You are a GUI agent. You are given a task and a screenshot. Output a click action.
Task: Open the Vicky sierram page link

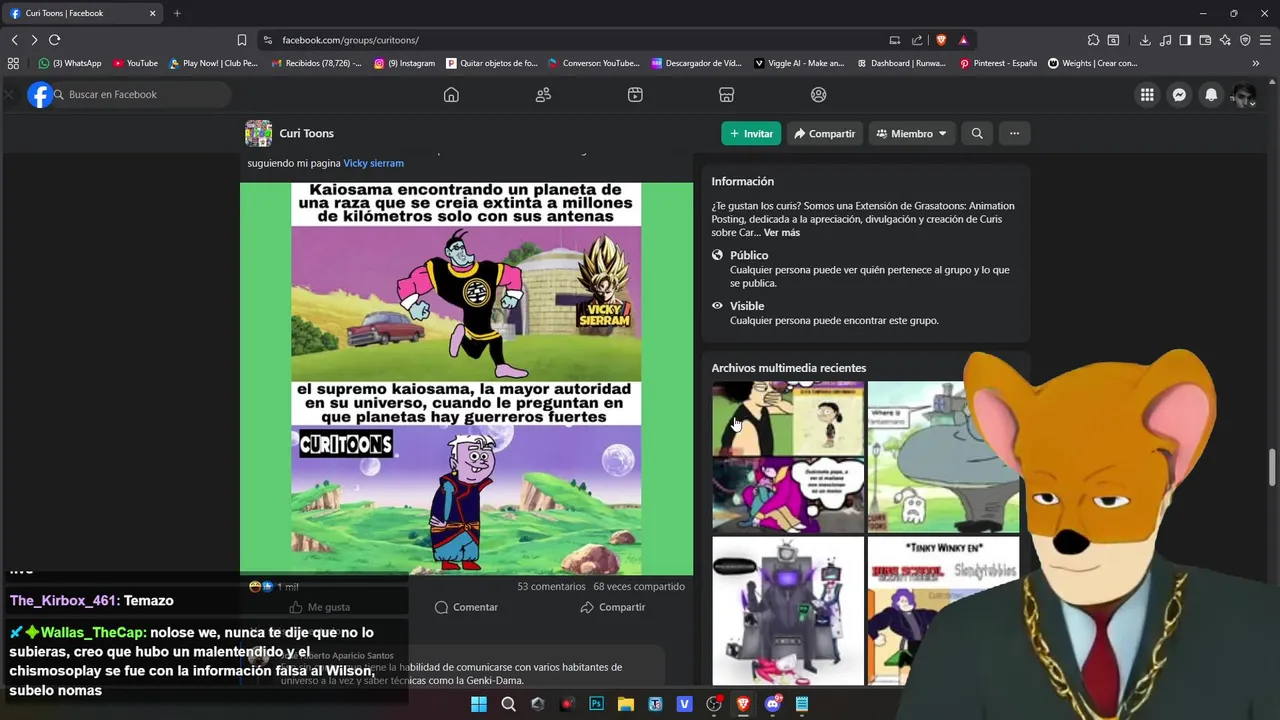(x=374, y=163)
